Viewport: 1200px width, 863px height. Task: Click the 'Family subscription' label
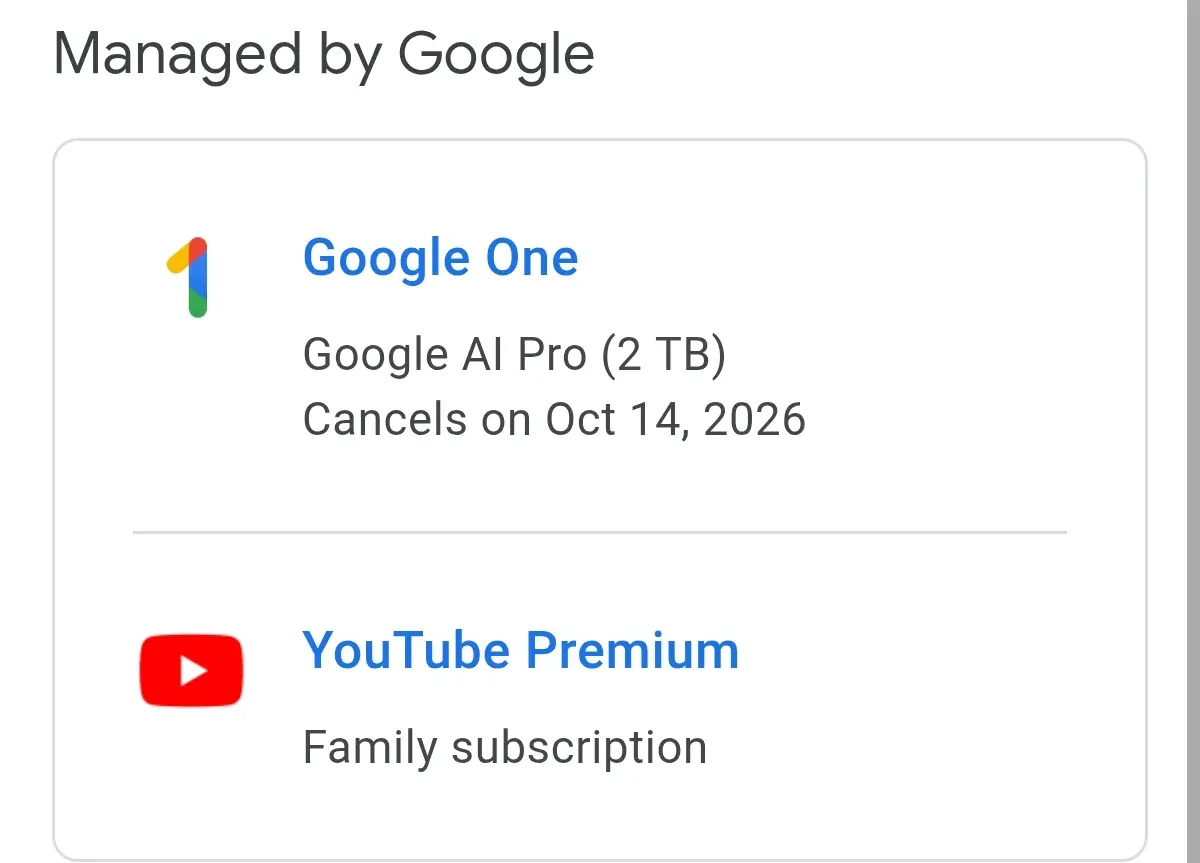click(505, 748)
